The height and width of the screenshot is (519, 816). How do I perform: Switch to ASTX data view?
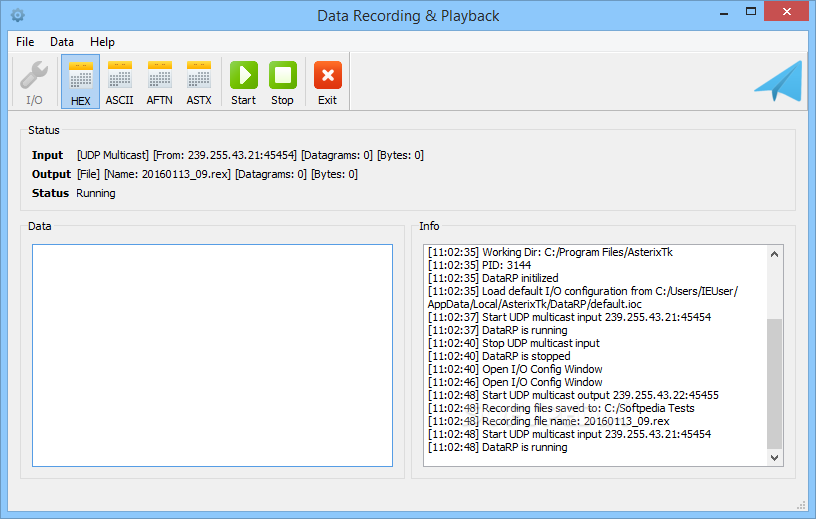(199, 82)
